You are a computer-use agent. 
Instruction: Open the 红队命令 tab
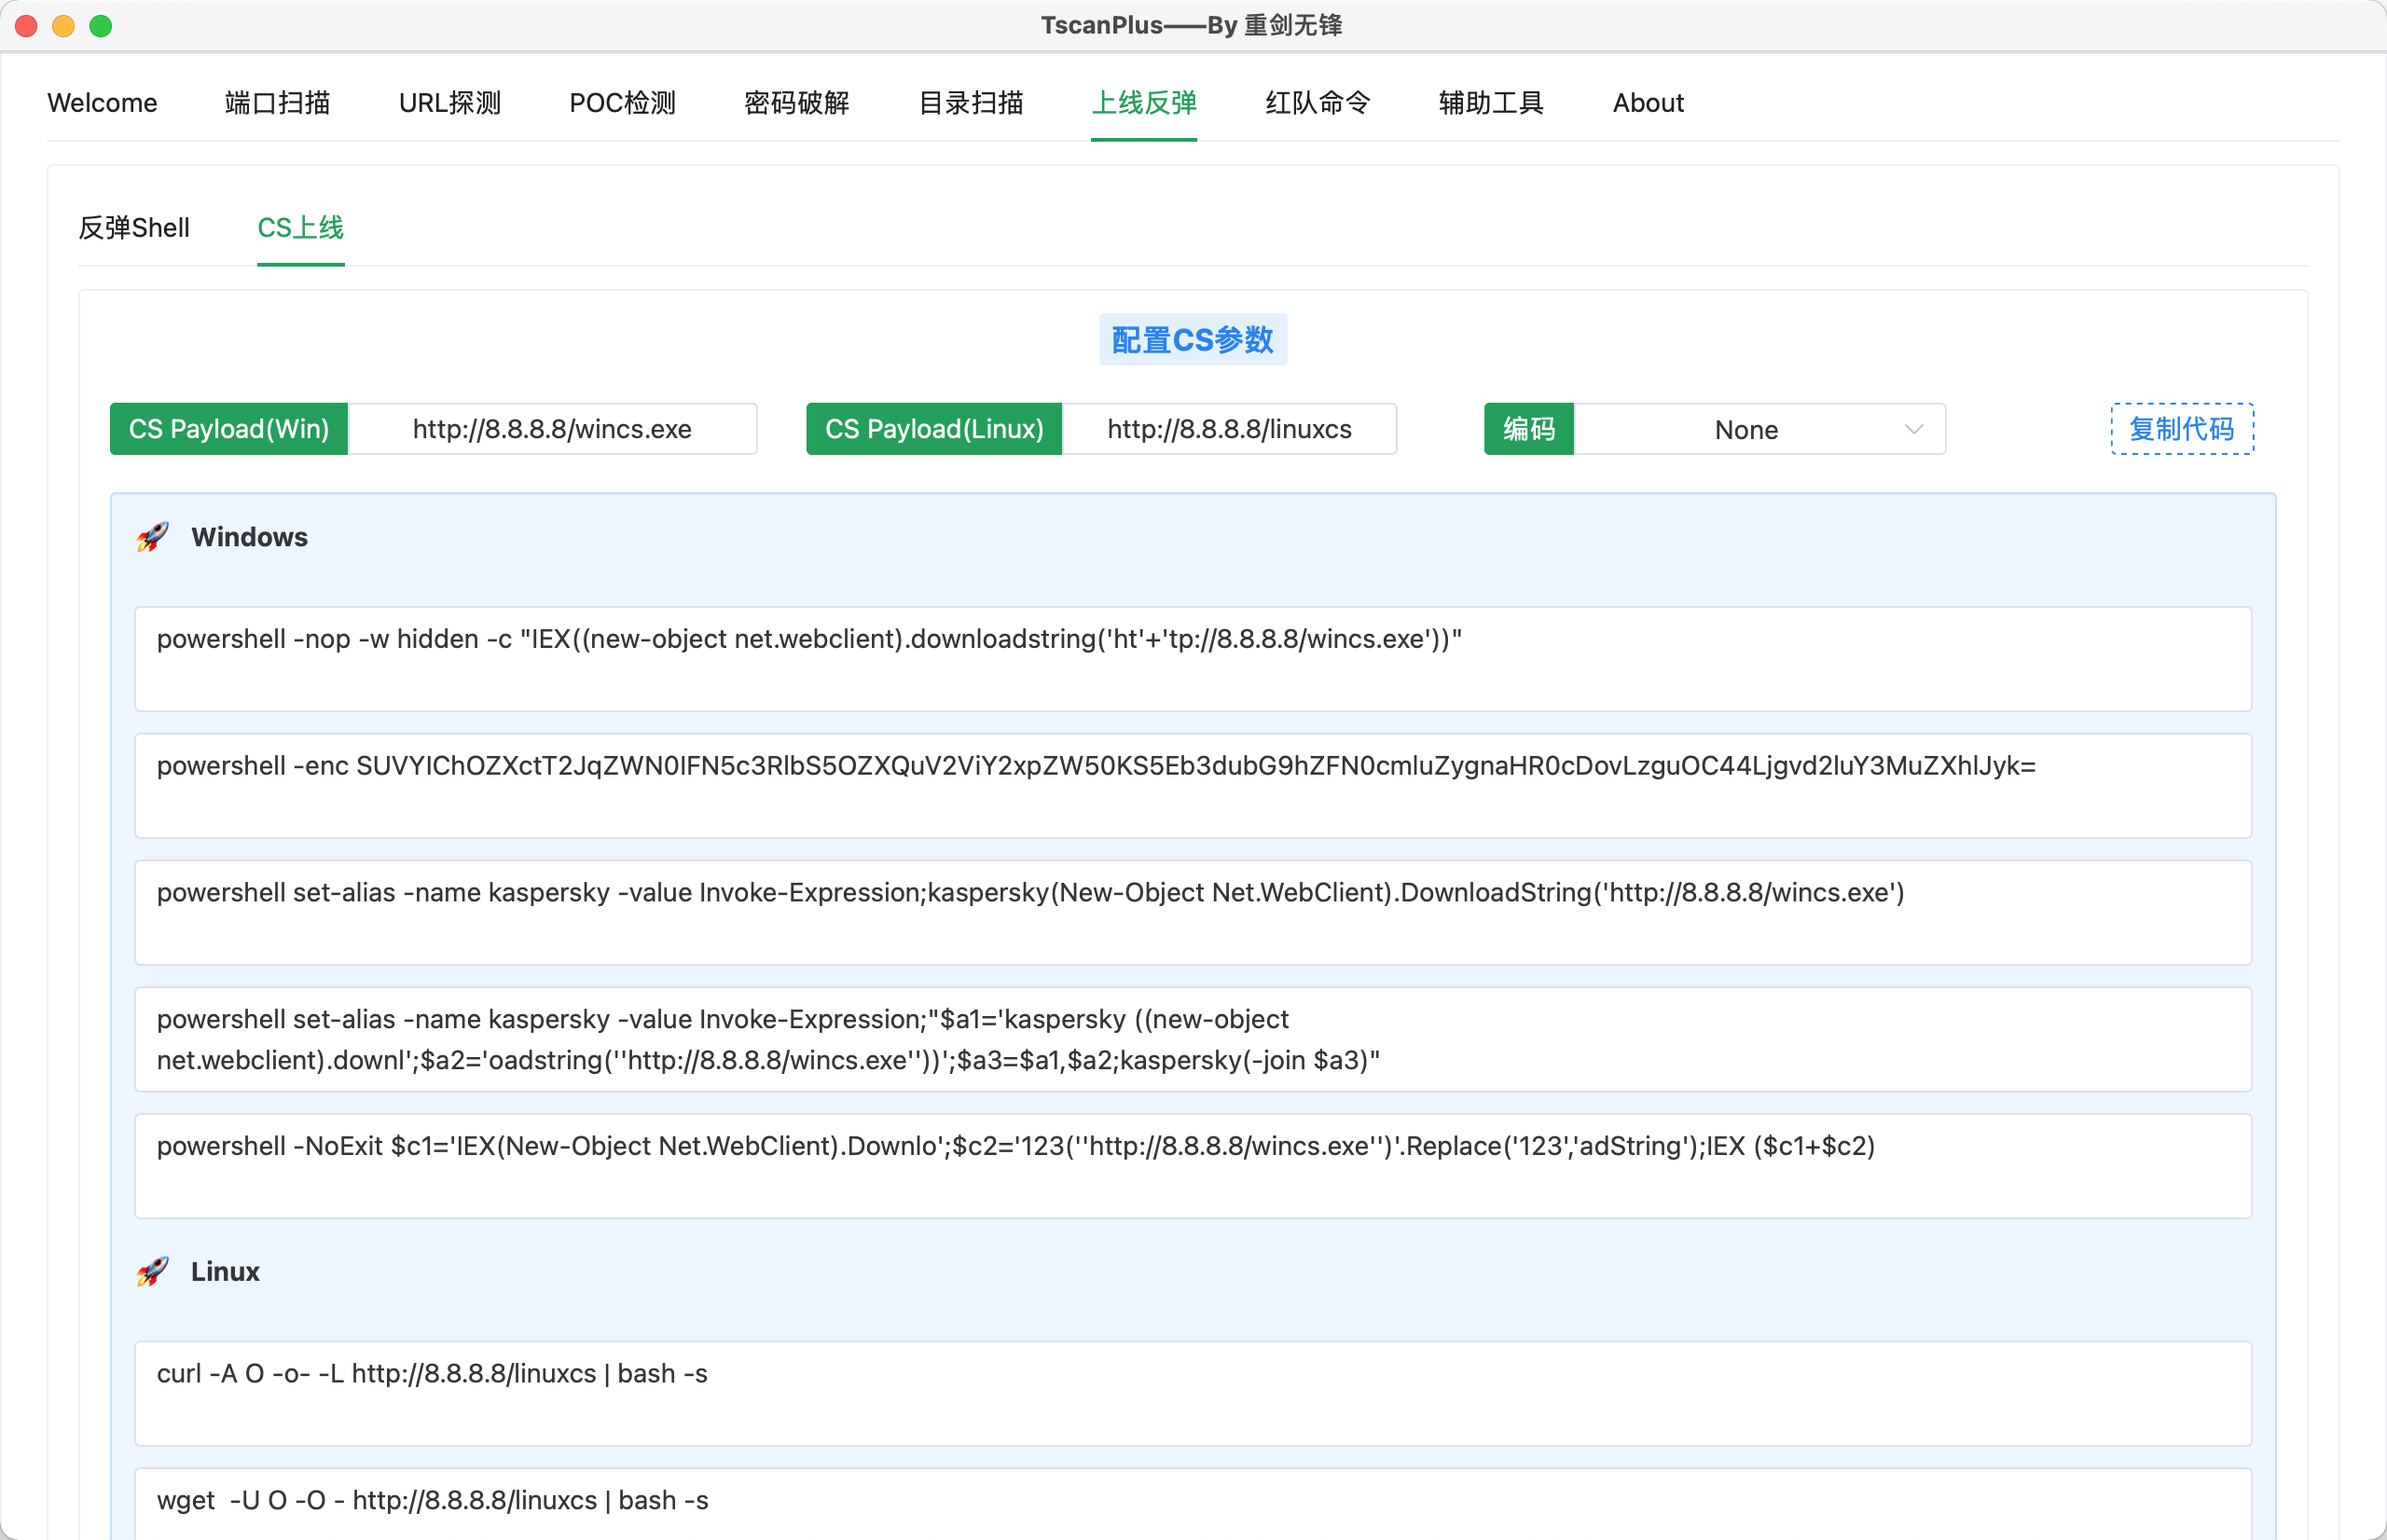point(1317,103)
